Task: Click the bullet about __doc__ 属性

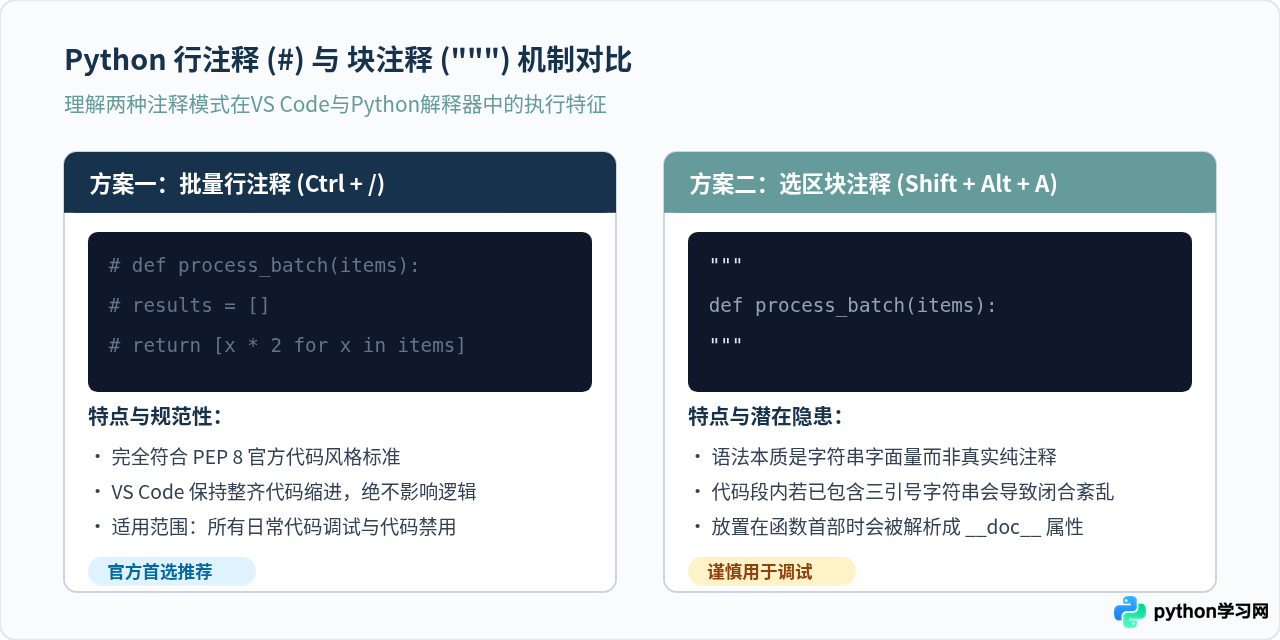Action: pyautogui.click(x=888, y=527)
